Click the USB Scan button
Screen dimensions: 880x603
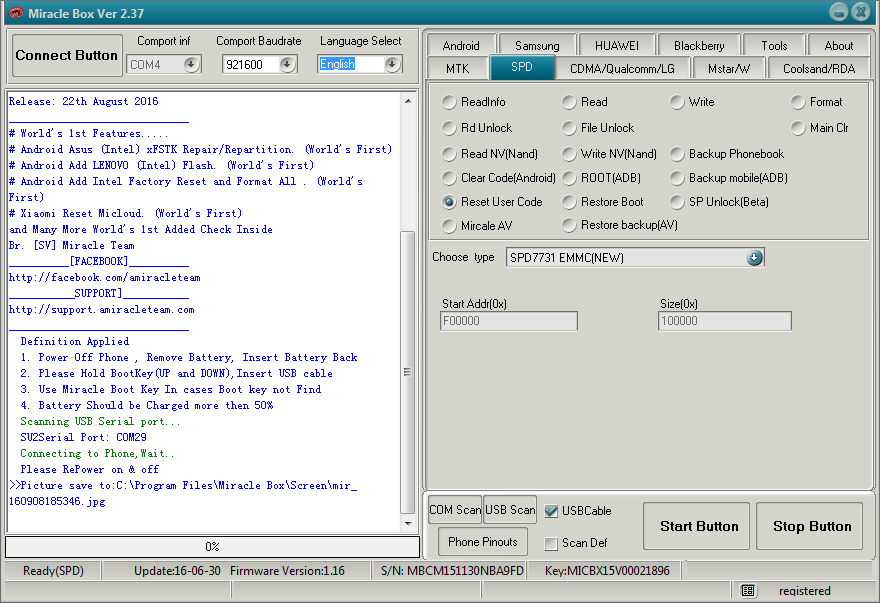(x=510, y=510)
